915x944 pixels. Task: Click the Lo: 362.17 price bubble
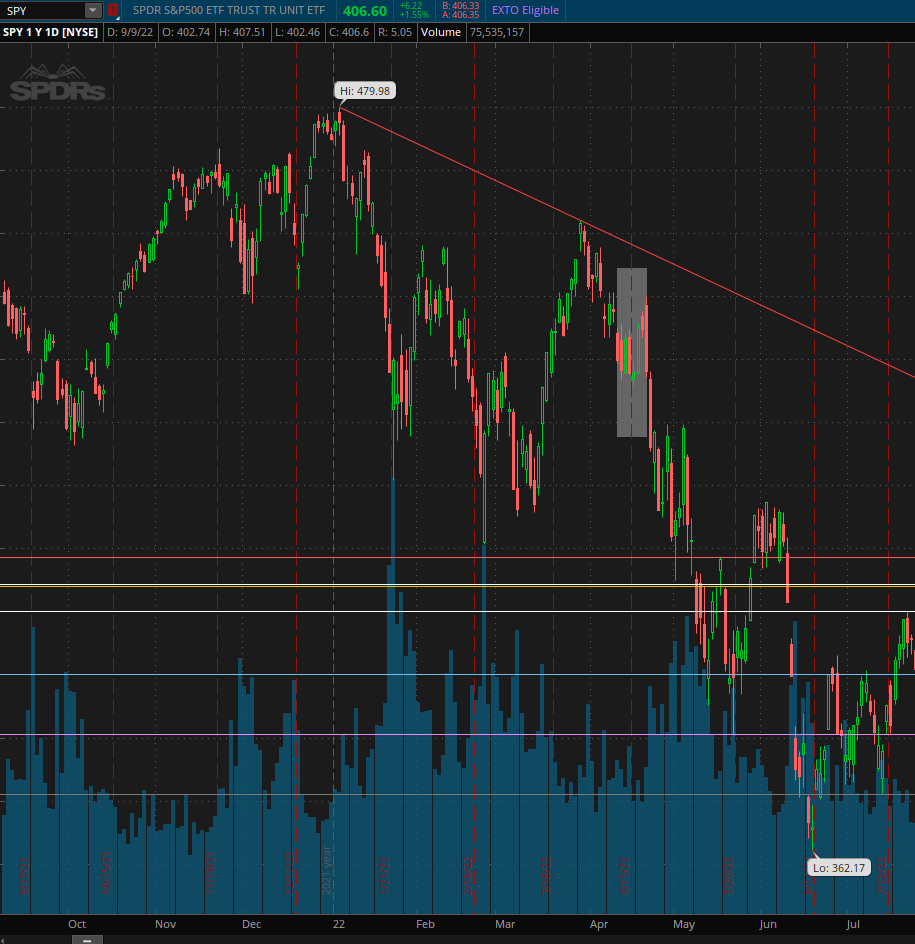tap(839, 868)
